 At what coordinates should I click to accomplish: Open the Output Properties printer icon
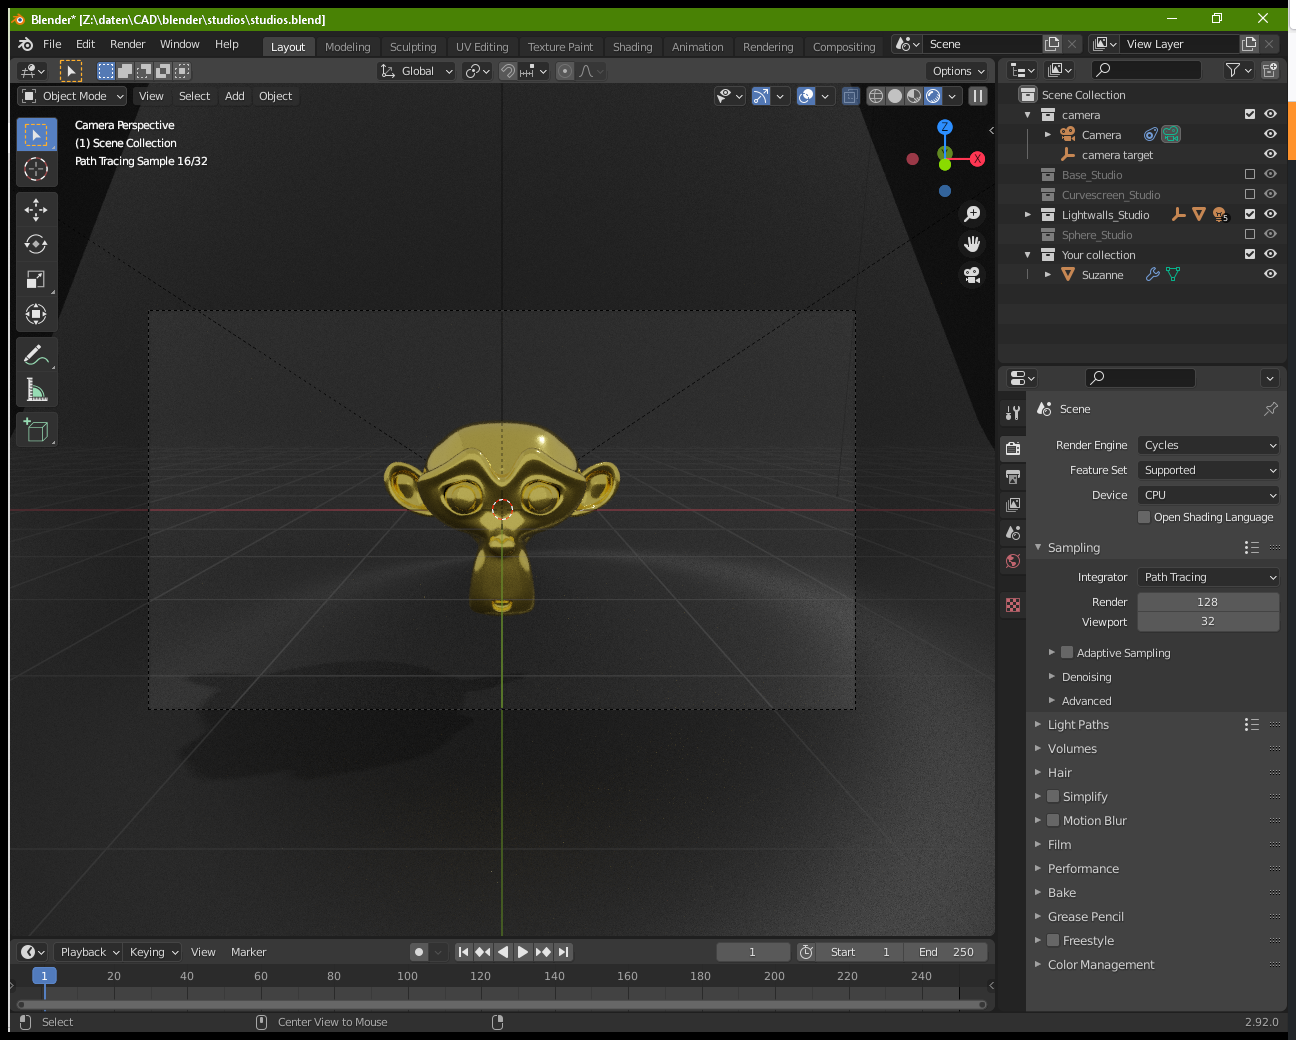1013,477
